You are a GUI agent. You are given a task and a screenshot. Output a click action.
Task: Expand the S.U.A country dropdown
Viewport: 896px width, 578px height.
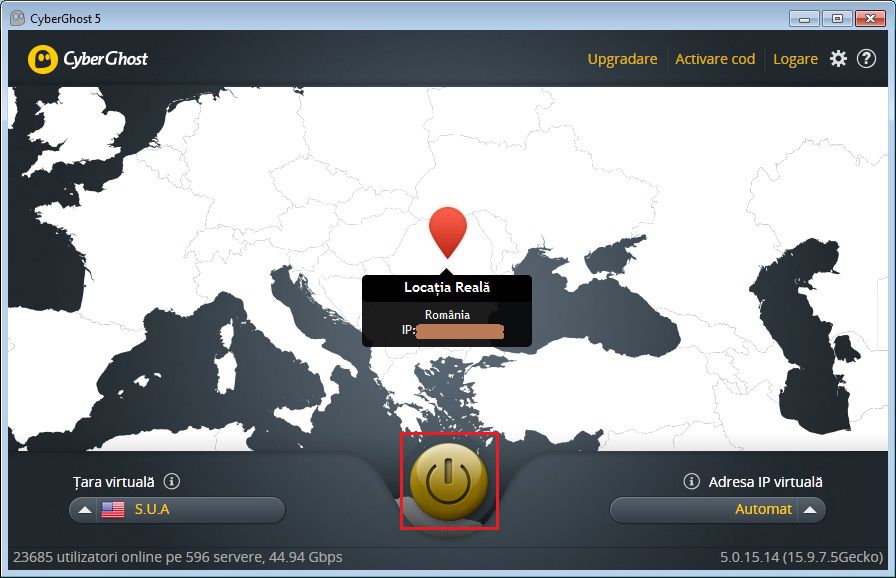(x=177, y=510)
